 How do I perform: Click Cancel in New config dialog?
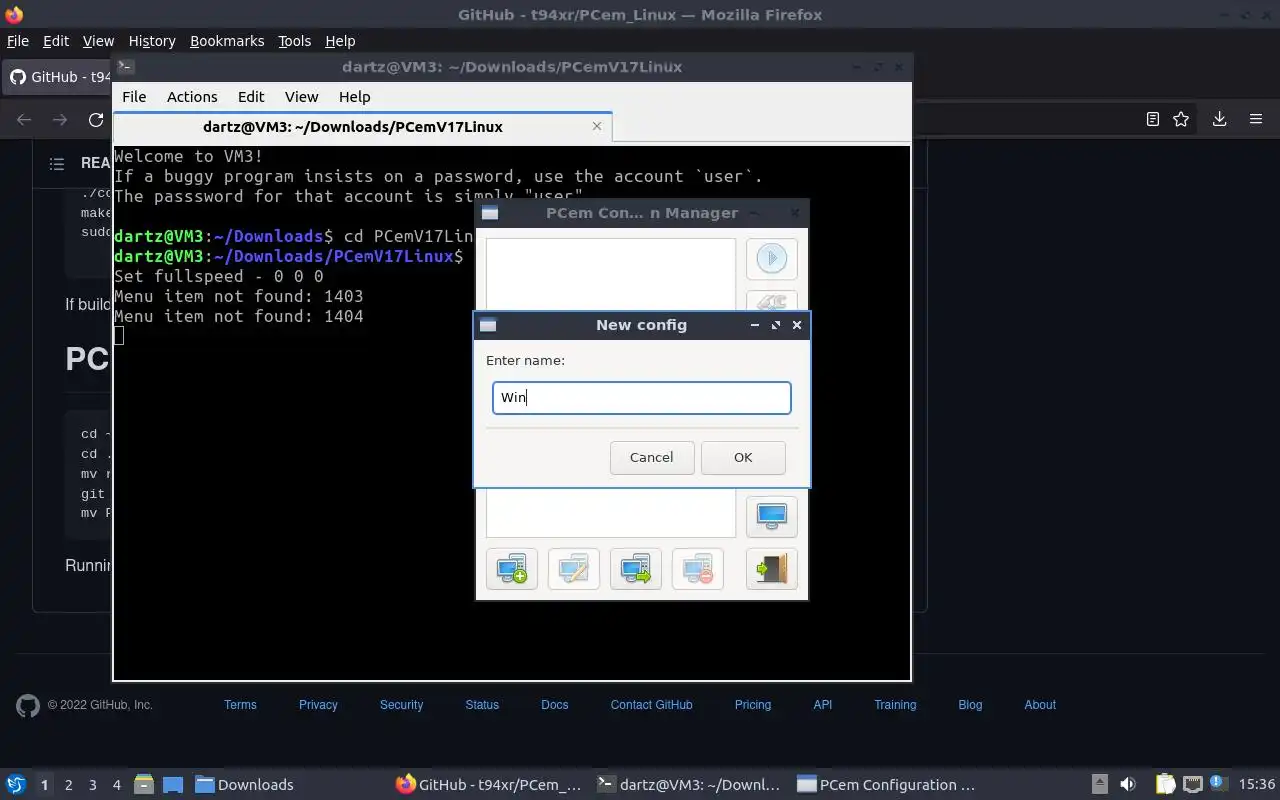click(x=651, y=457)
